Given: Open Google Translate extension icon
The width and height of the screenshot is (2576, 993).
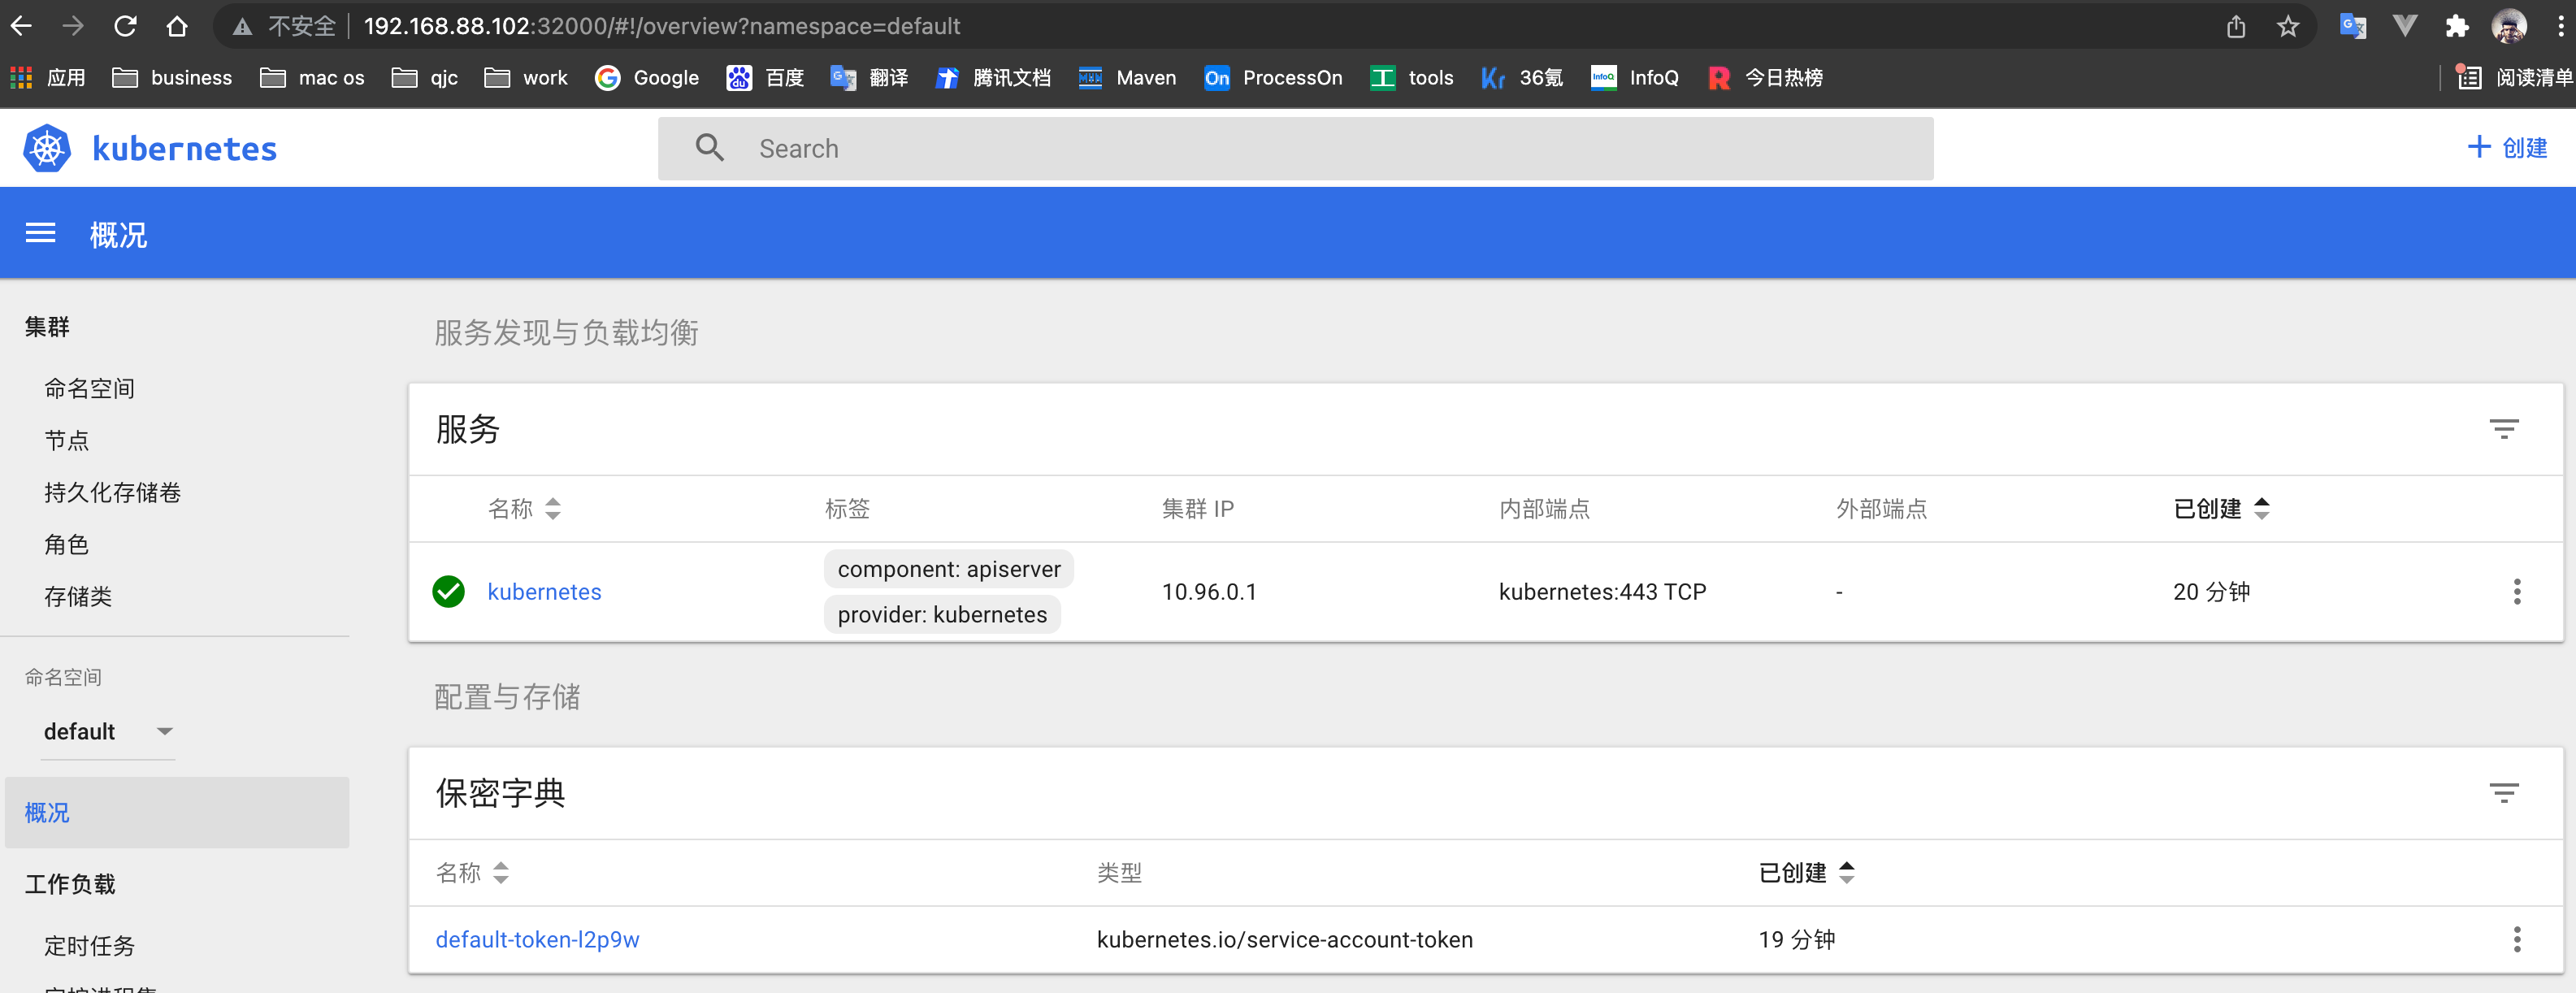Looking at the screenshot, I should [x=2353, y=26].
